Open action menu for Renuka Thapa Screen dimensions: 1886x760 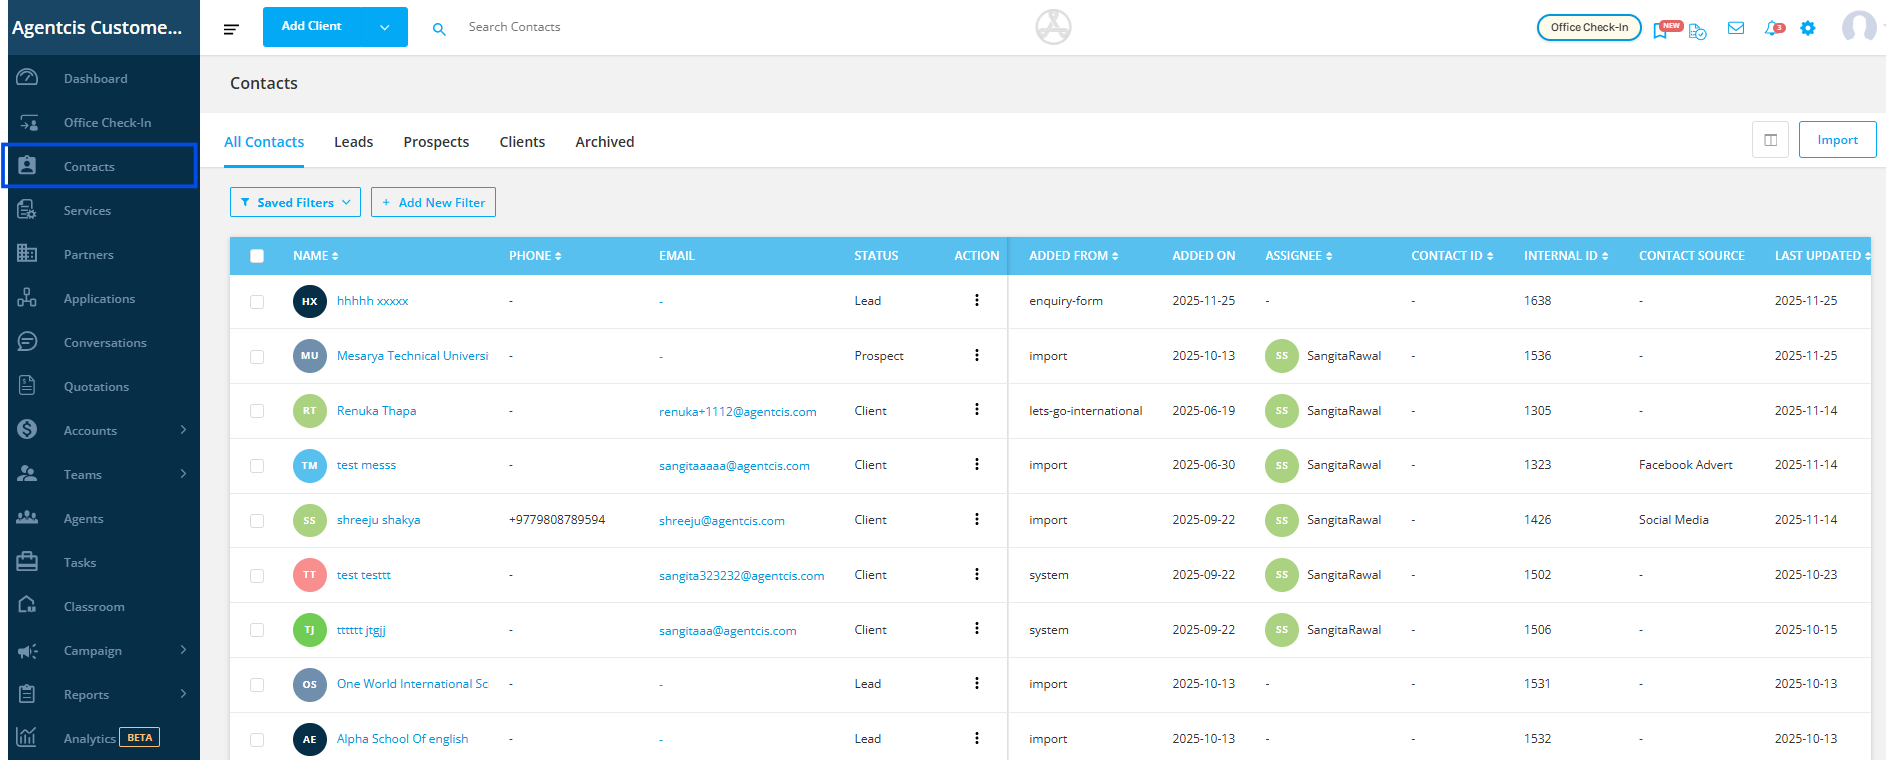point(977,409)
